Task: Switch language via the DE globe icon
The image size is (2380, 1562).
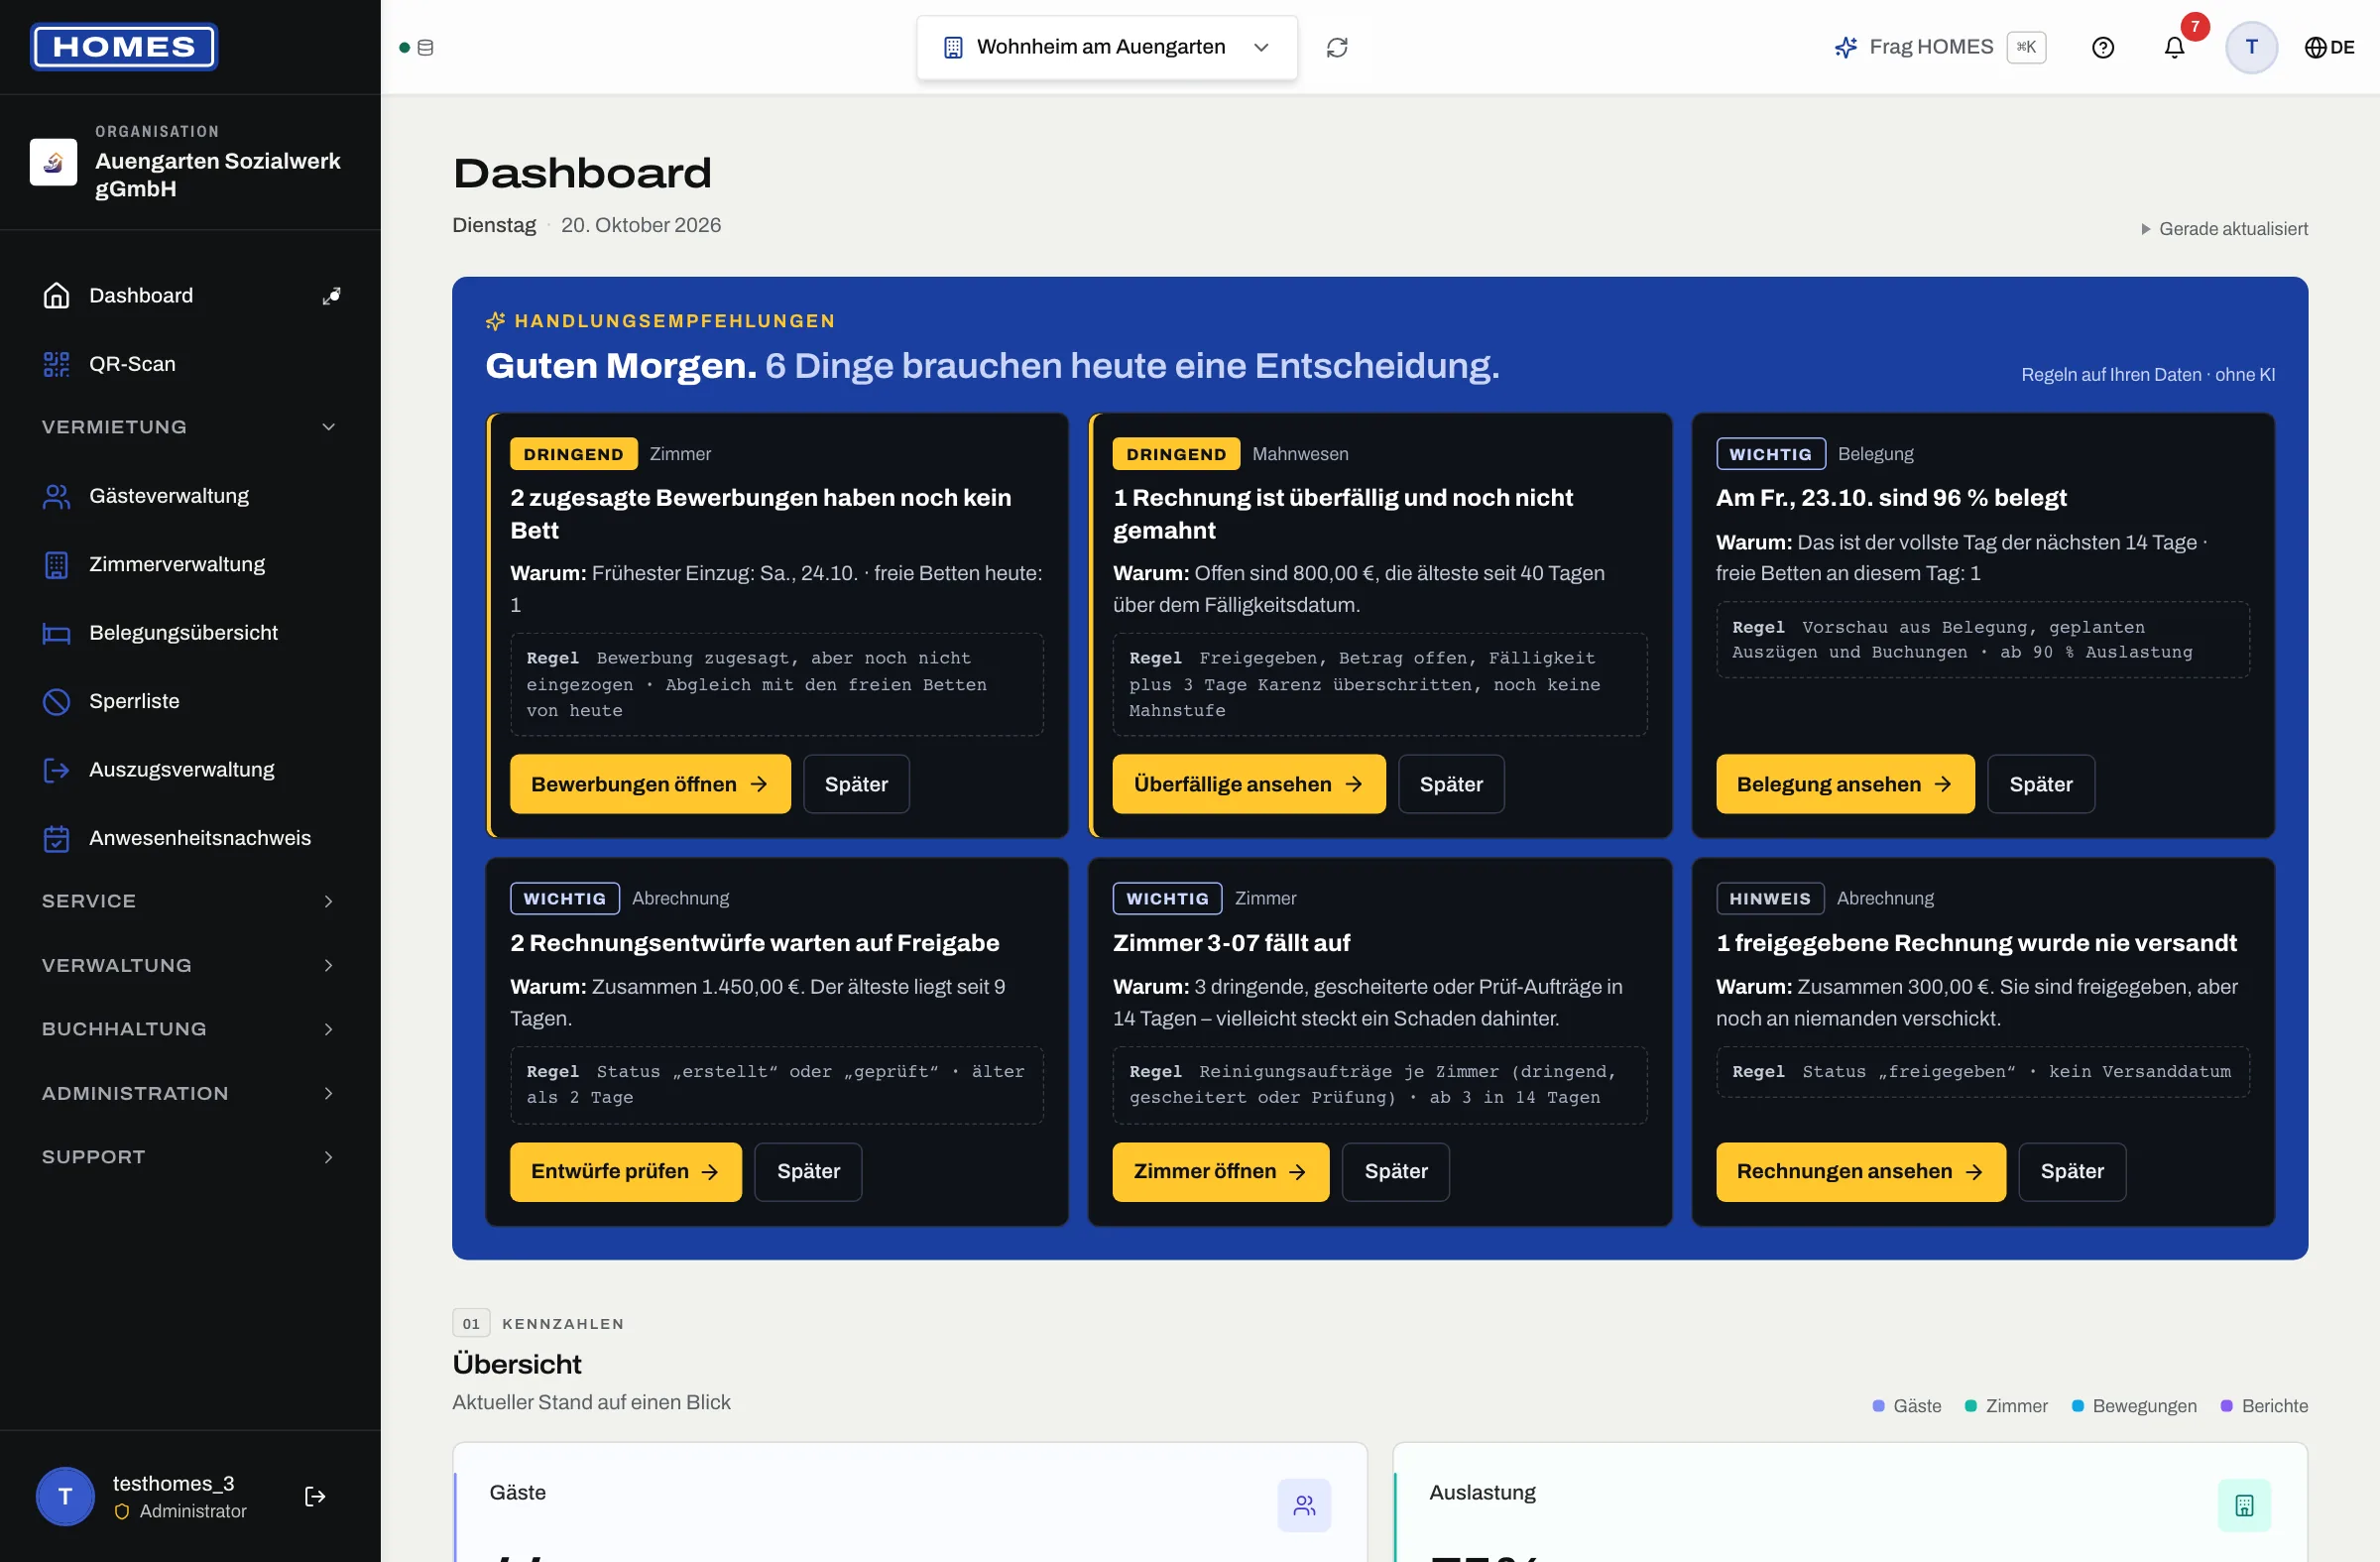Action: coord(2329,47)
